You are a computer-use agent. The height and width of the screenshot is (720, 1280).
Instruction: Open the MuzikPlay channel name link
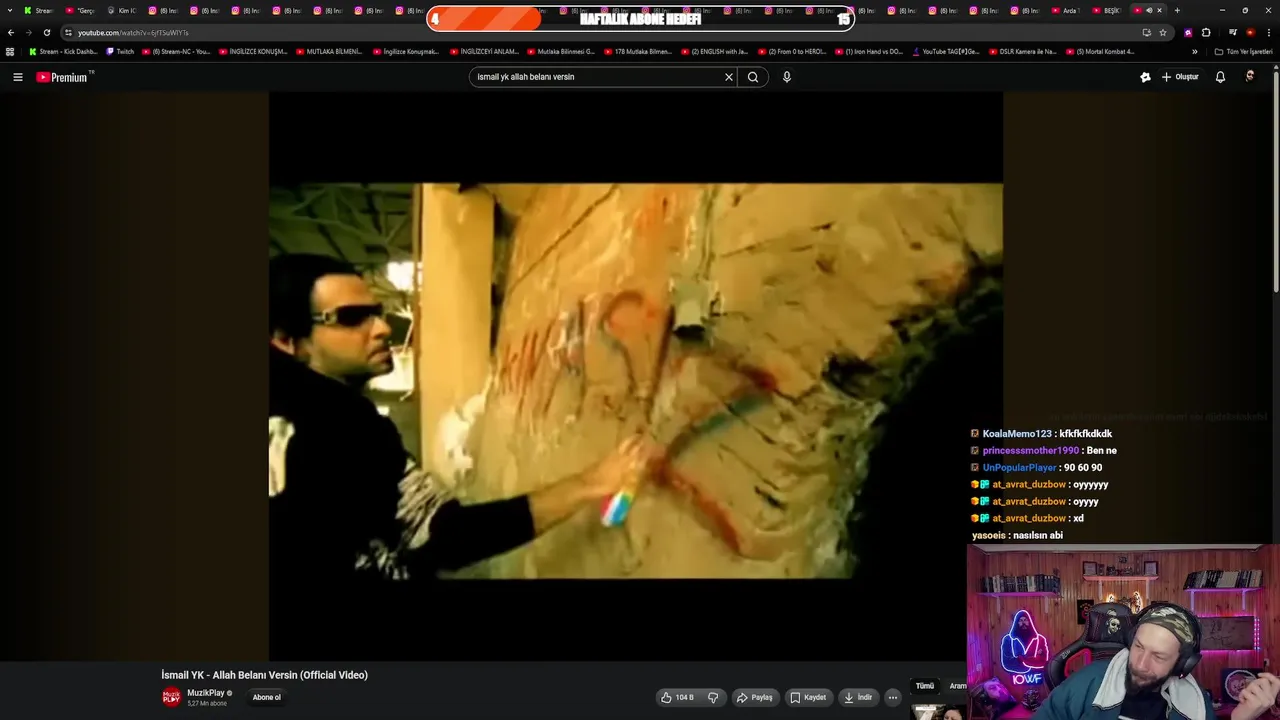coord(206,693)
